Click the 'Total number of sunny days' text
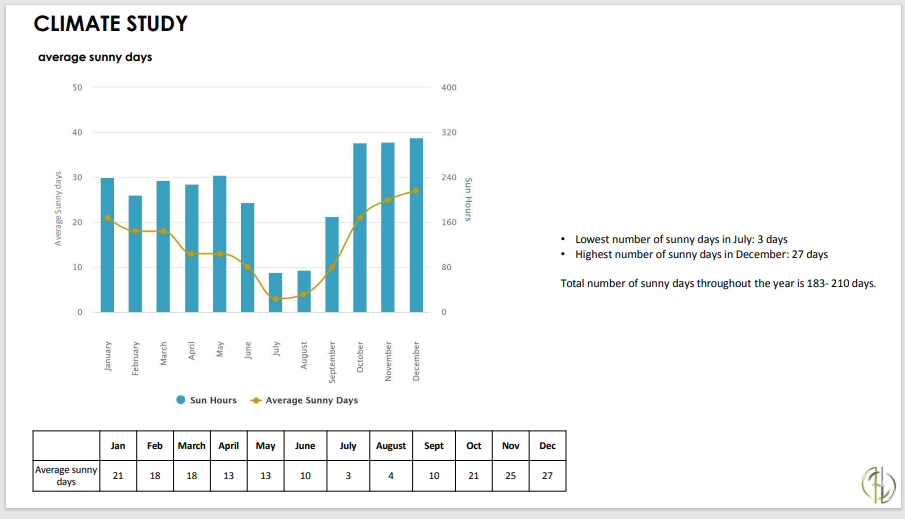 point(718,283)
